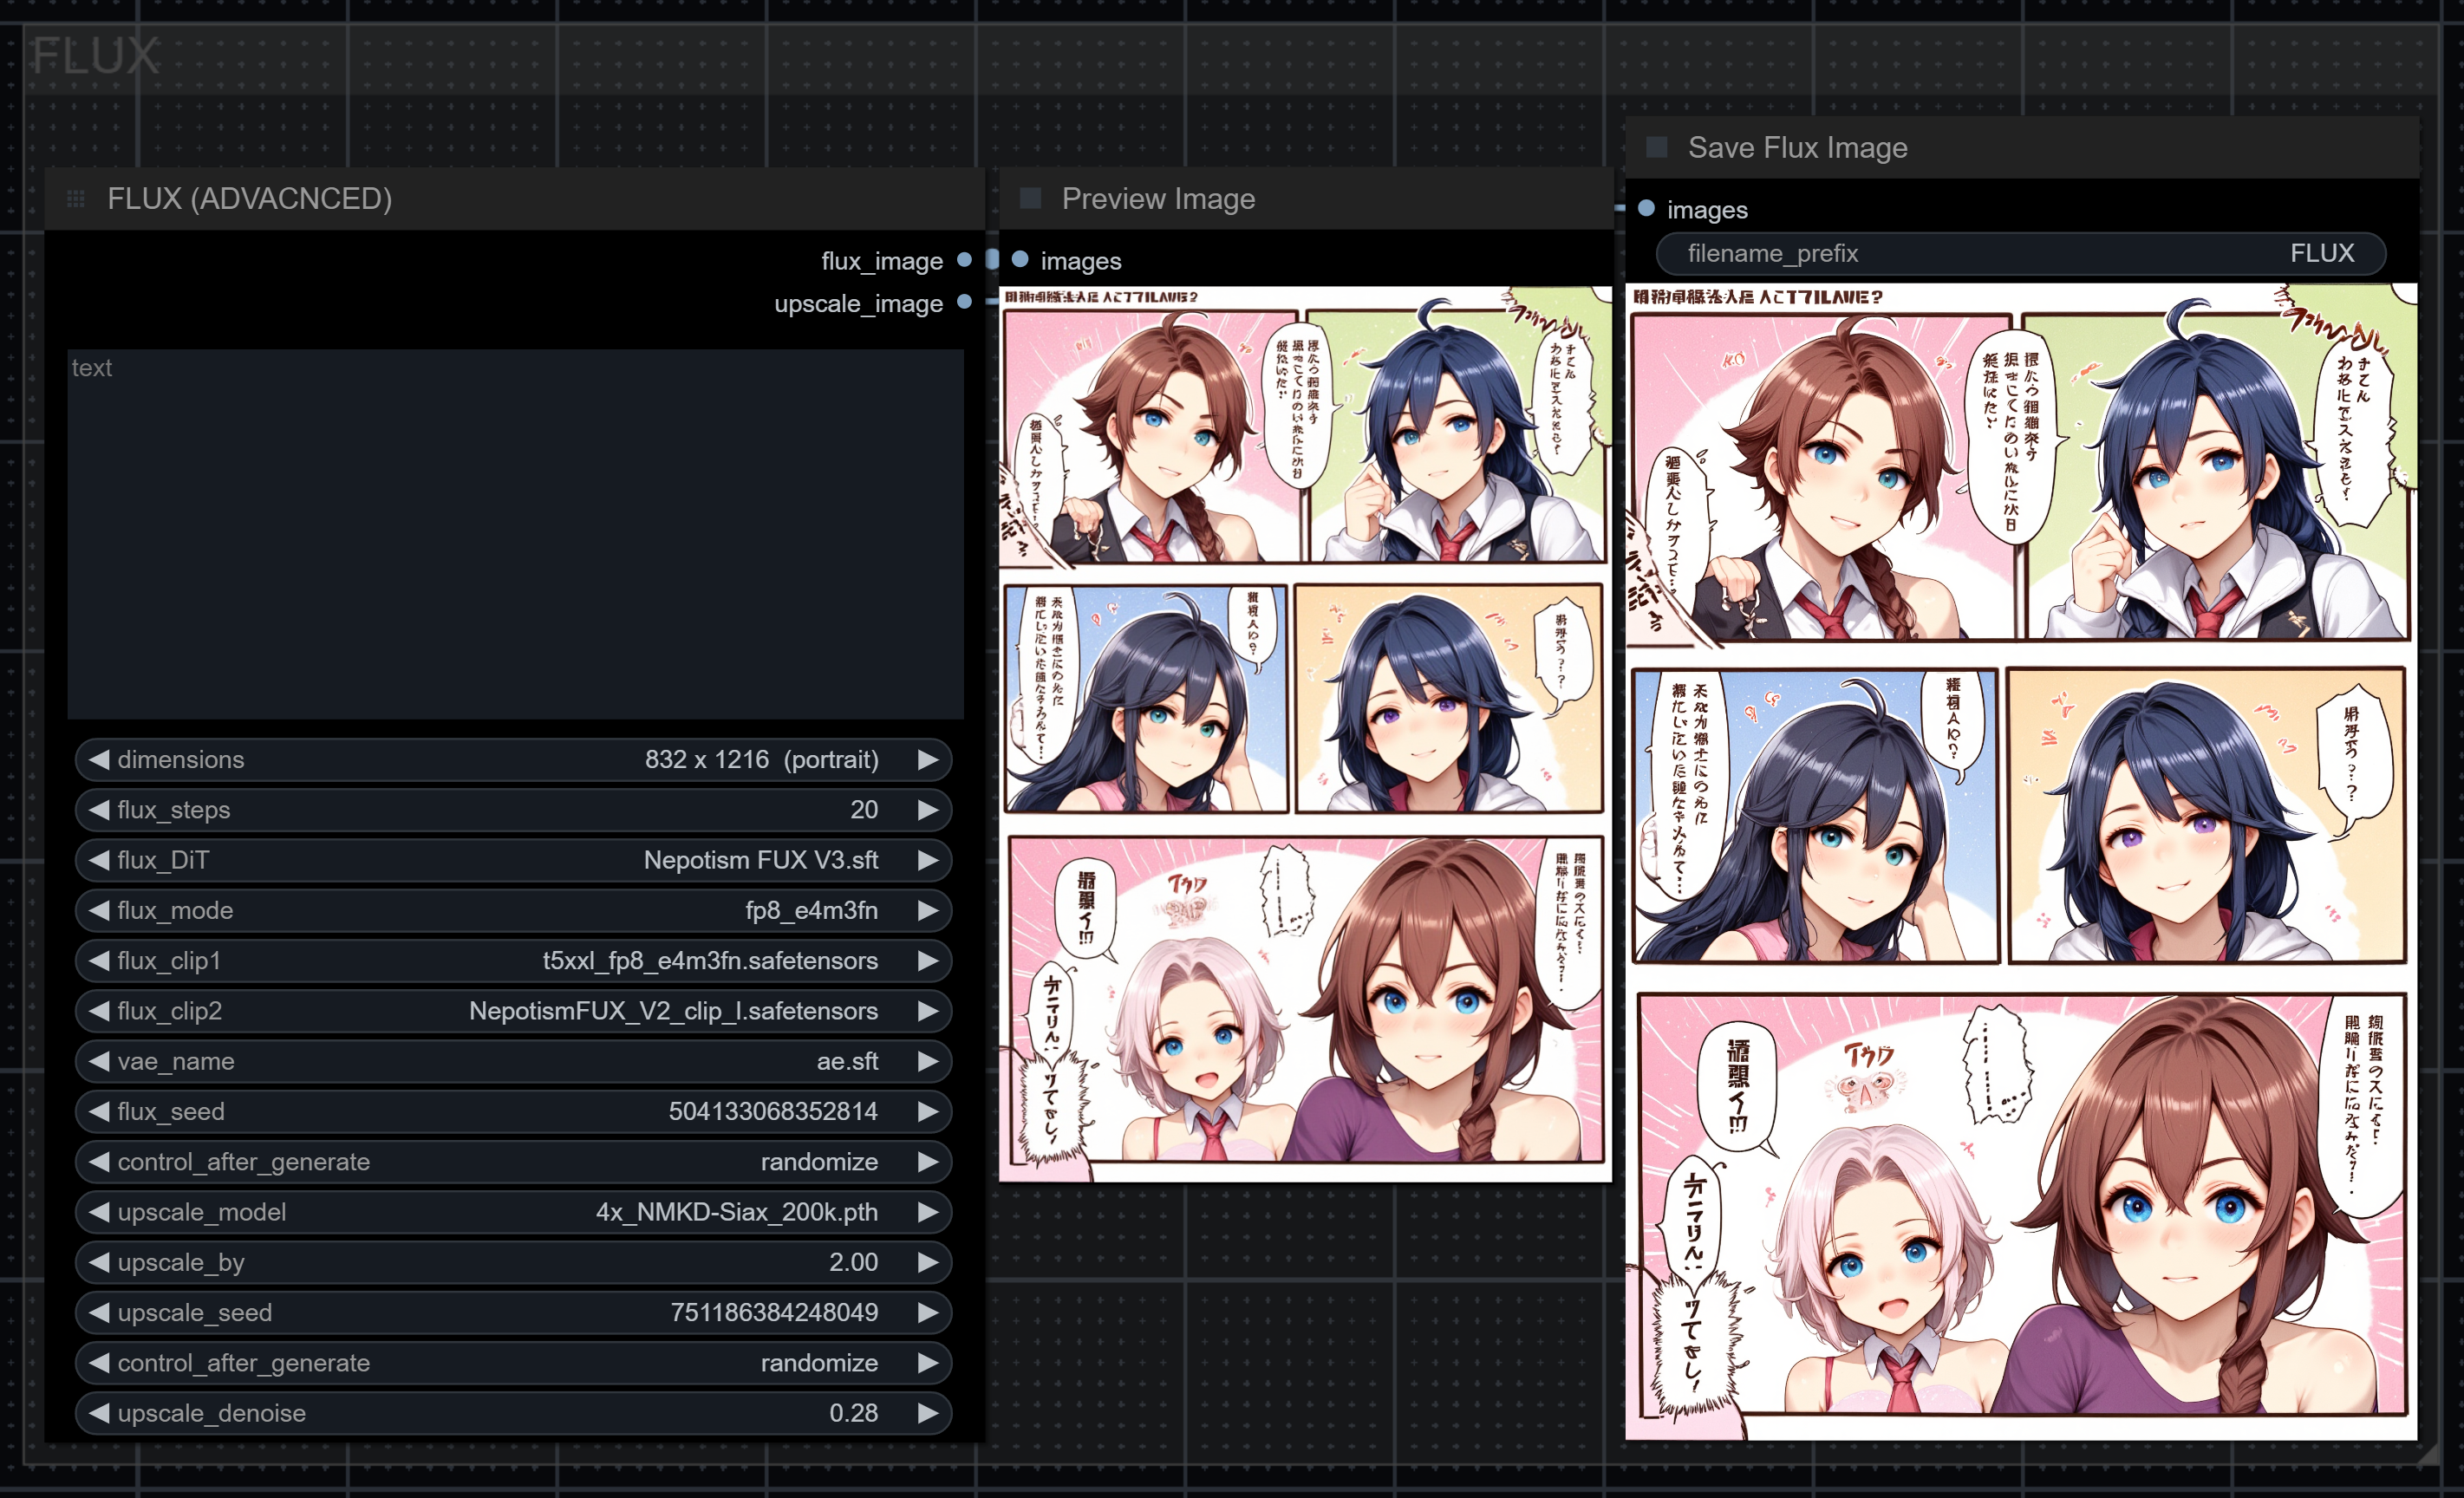Adjust the upscale_denoise value slider

click(512, 1413)
